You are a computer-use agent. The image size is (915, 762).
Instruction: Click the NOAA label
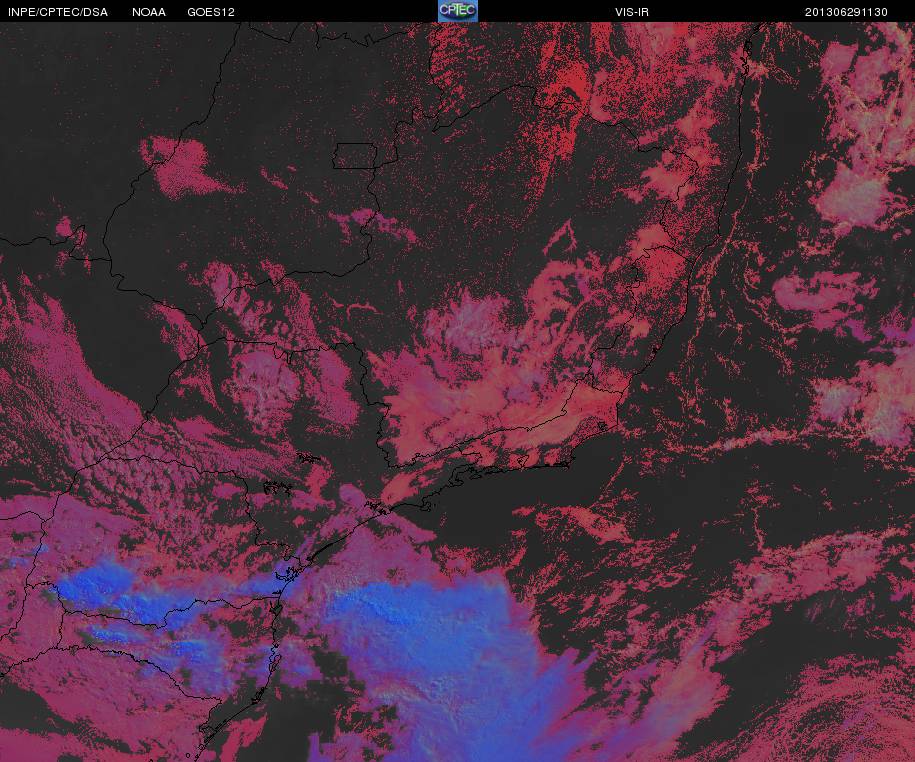tap(149, 12)
